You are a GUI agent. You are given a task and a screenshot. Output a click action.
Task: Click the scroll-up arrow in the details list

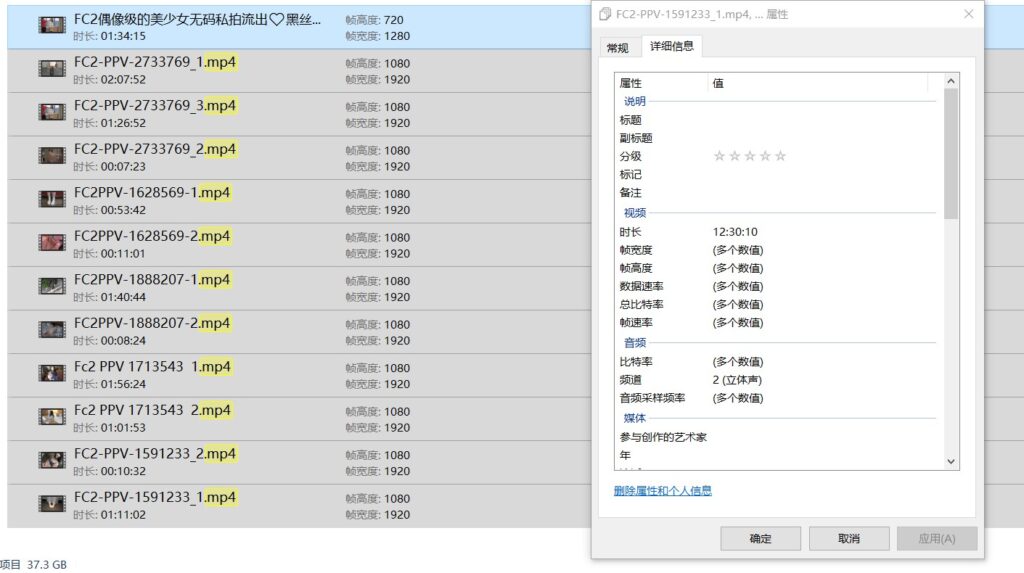pyautogui.click(x=951, y=81)
